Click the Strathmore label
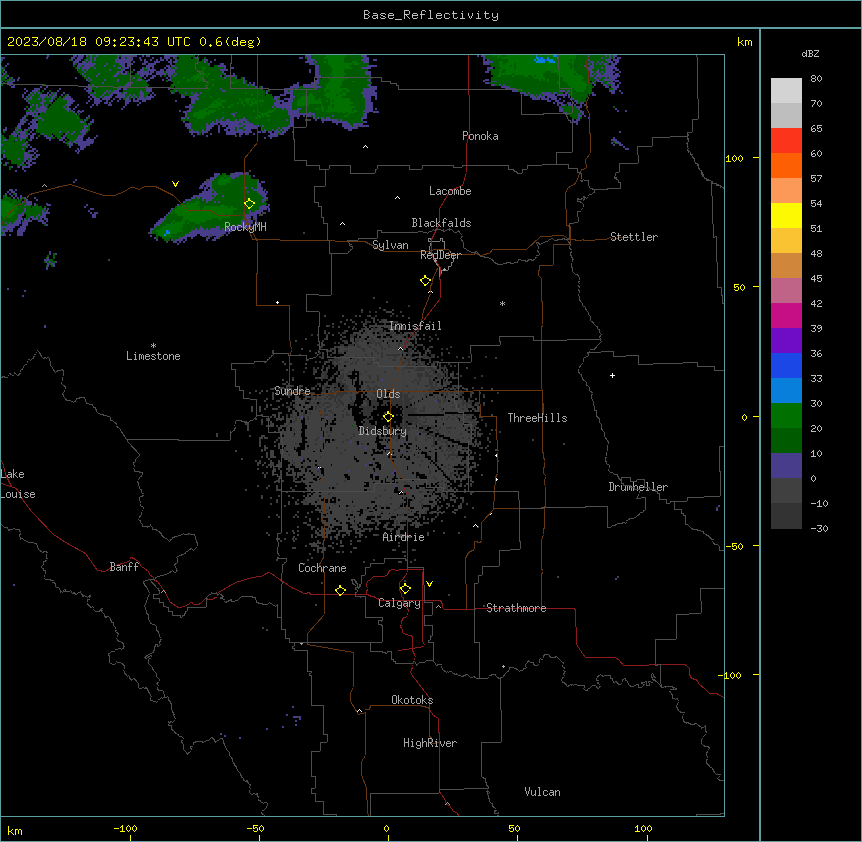This screenshot has height=842, width=862. click(x=516, y=608)
